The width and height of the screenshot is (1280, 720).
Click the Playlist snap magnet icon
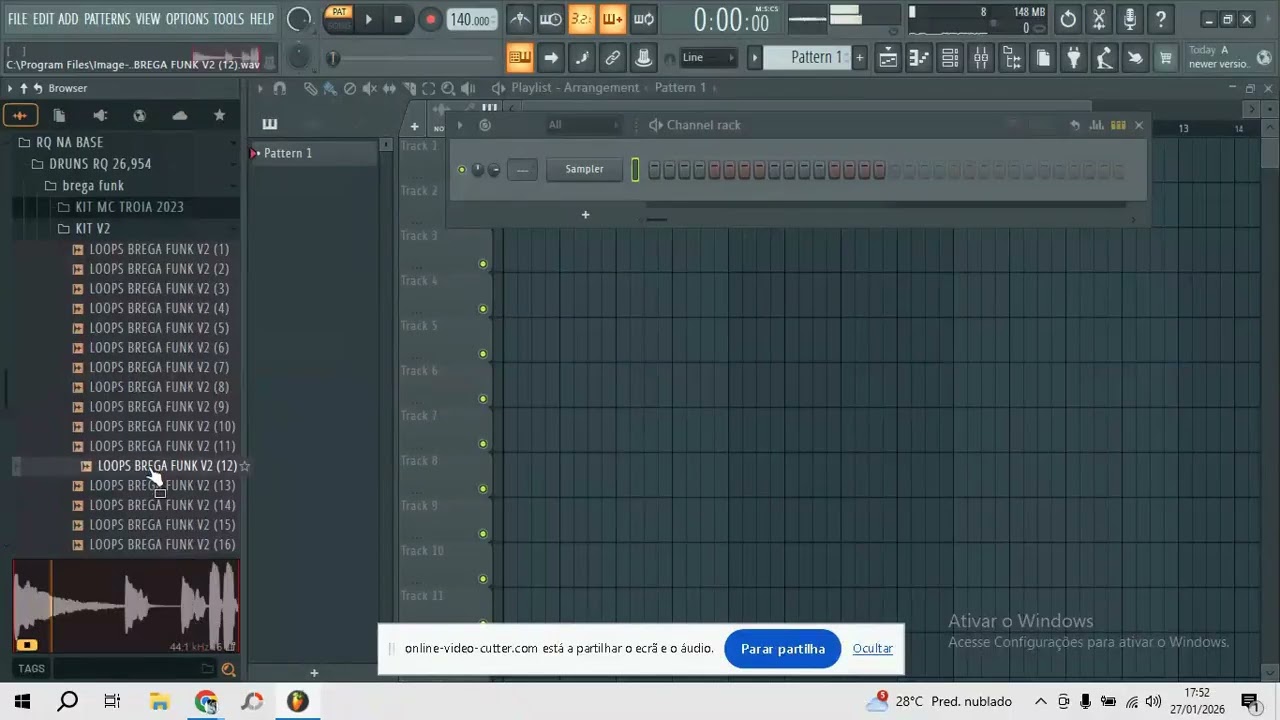pos(280,89)
